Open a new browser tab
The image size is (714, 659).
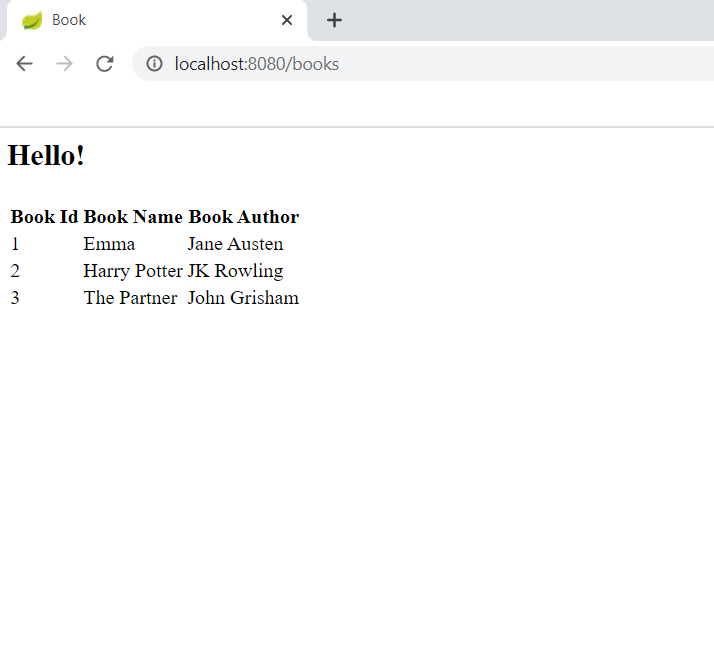[335, 20]
